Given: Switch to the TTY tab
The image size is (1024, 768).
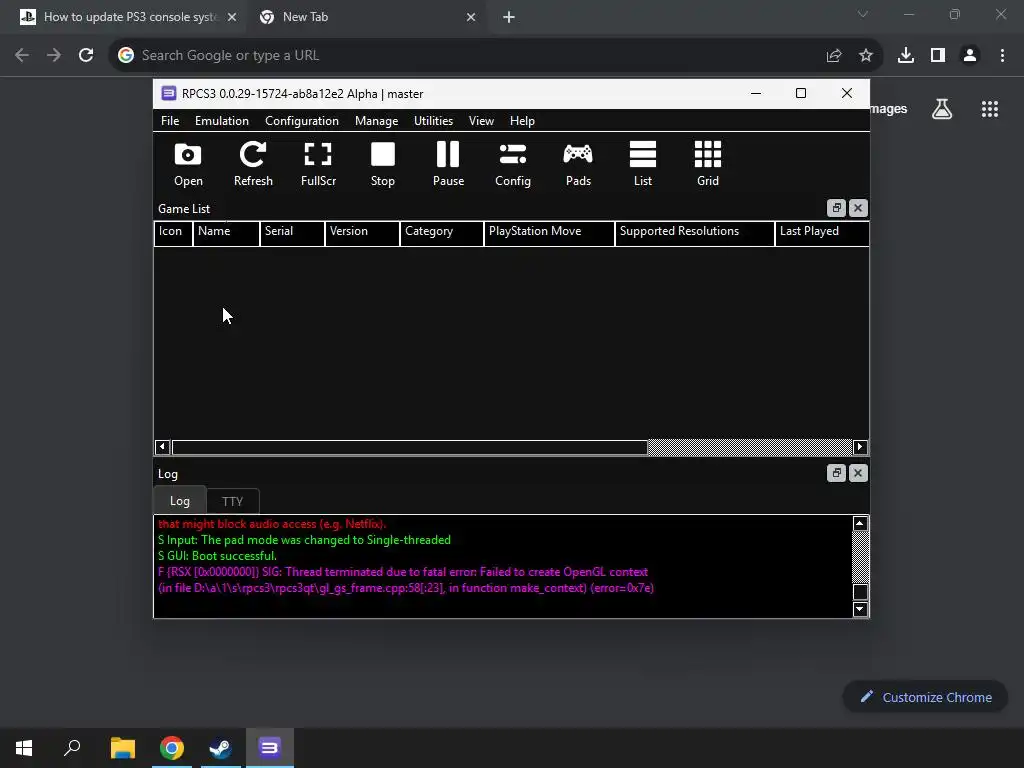Looking at the screenshot, I should pyautogui.click(x=232, y=502).
